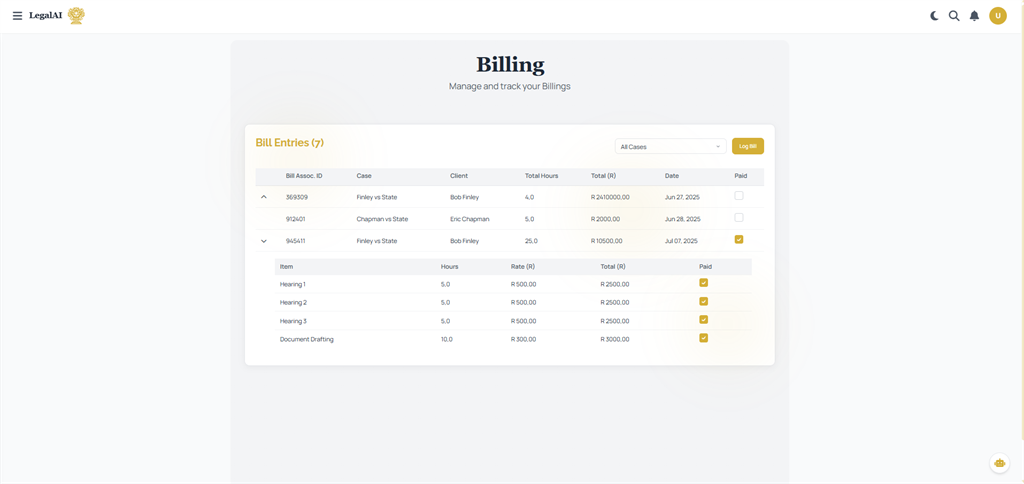Toggle Paid for Document Drafting item
Viewport: 1024px width, 484px height.
click(703, 338)
